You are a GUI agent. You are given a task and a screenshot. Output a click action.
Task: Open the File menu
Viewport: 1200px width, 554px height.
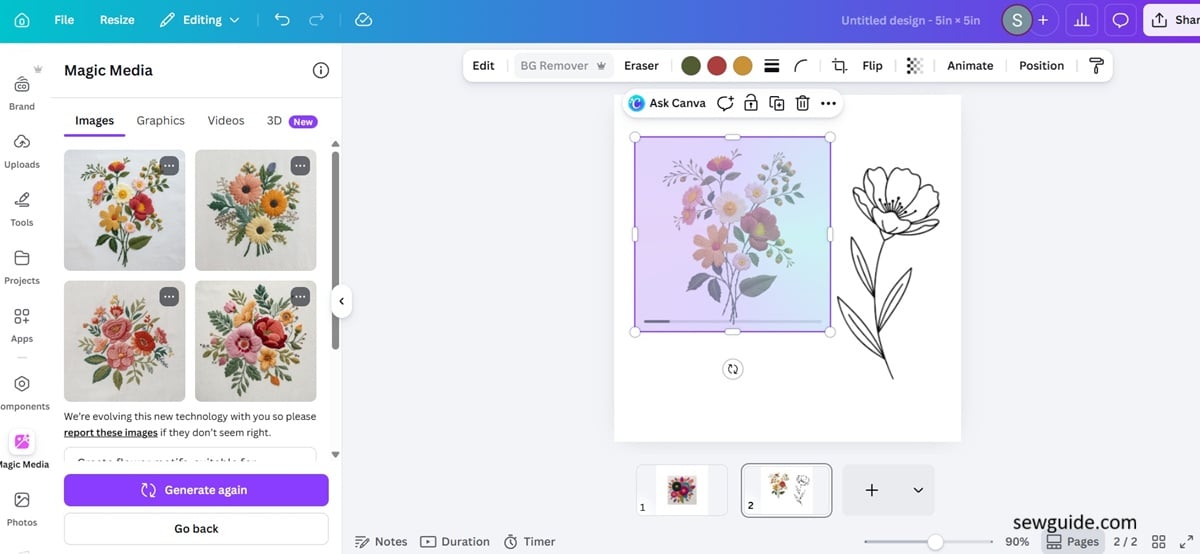coord(64,20)
